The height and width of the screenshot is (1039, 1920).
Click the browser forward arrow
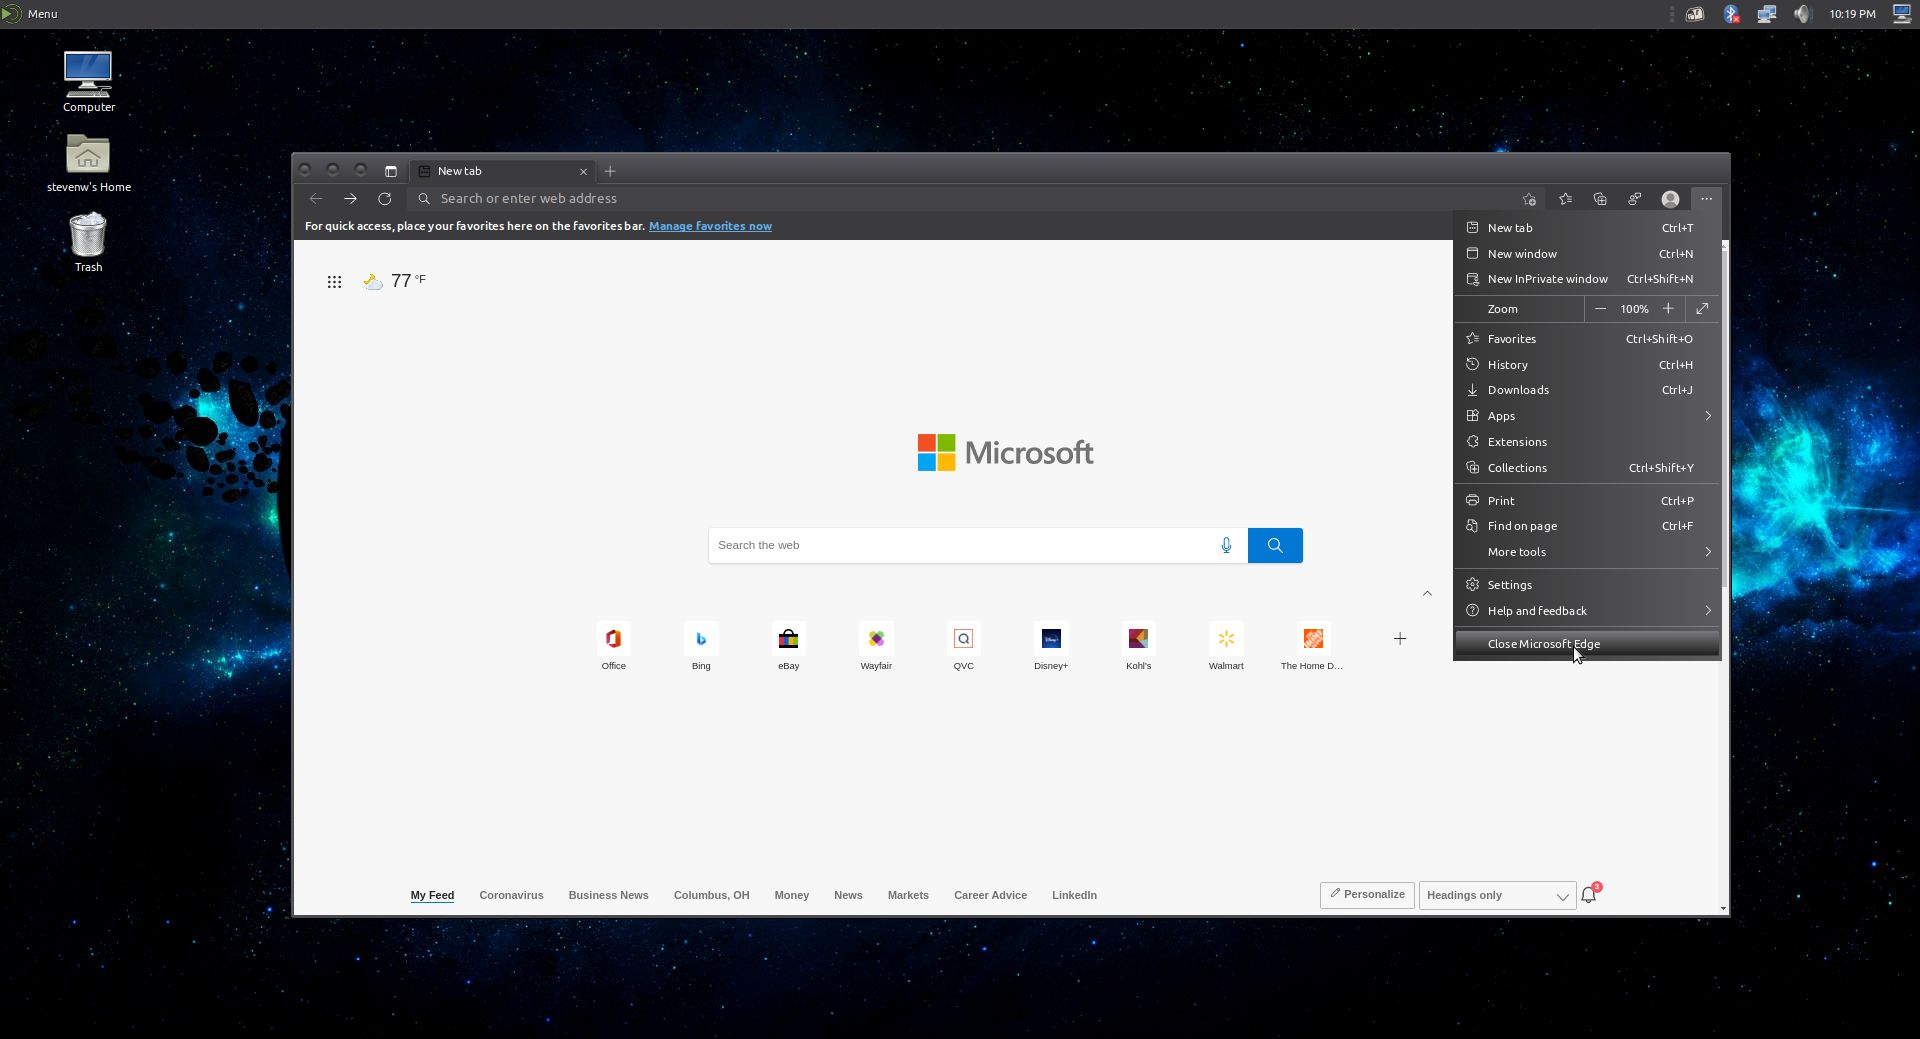350,199
